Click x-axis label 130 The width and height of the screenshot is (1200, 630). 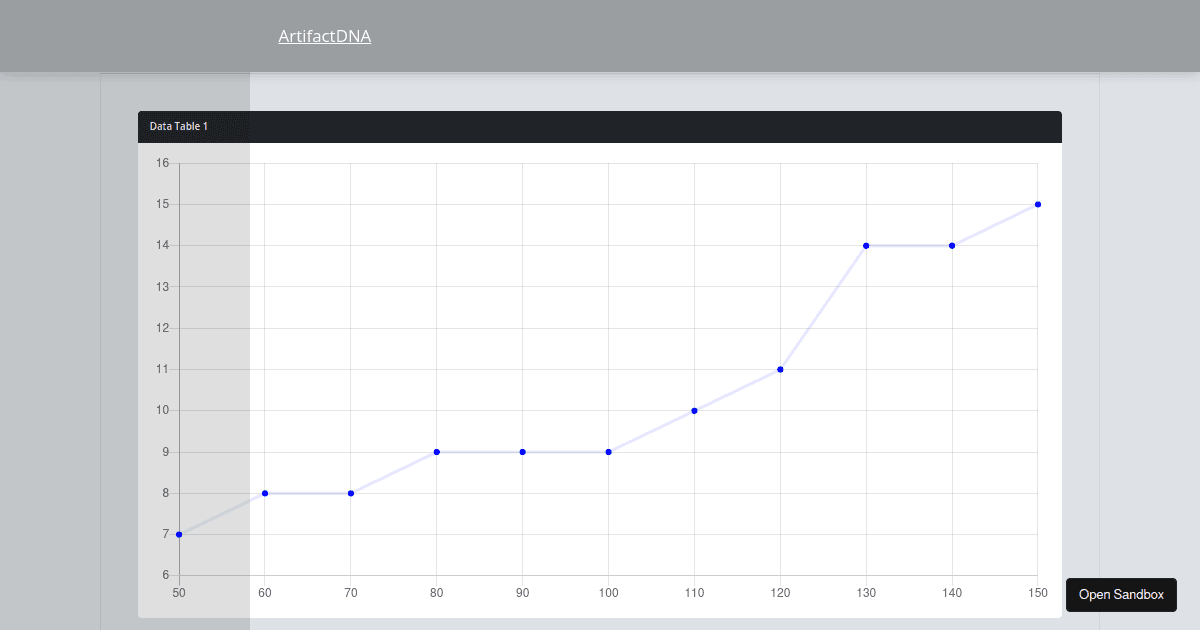click(866, 593)
